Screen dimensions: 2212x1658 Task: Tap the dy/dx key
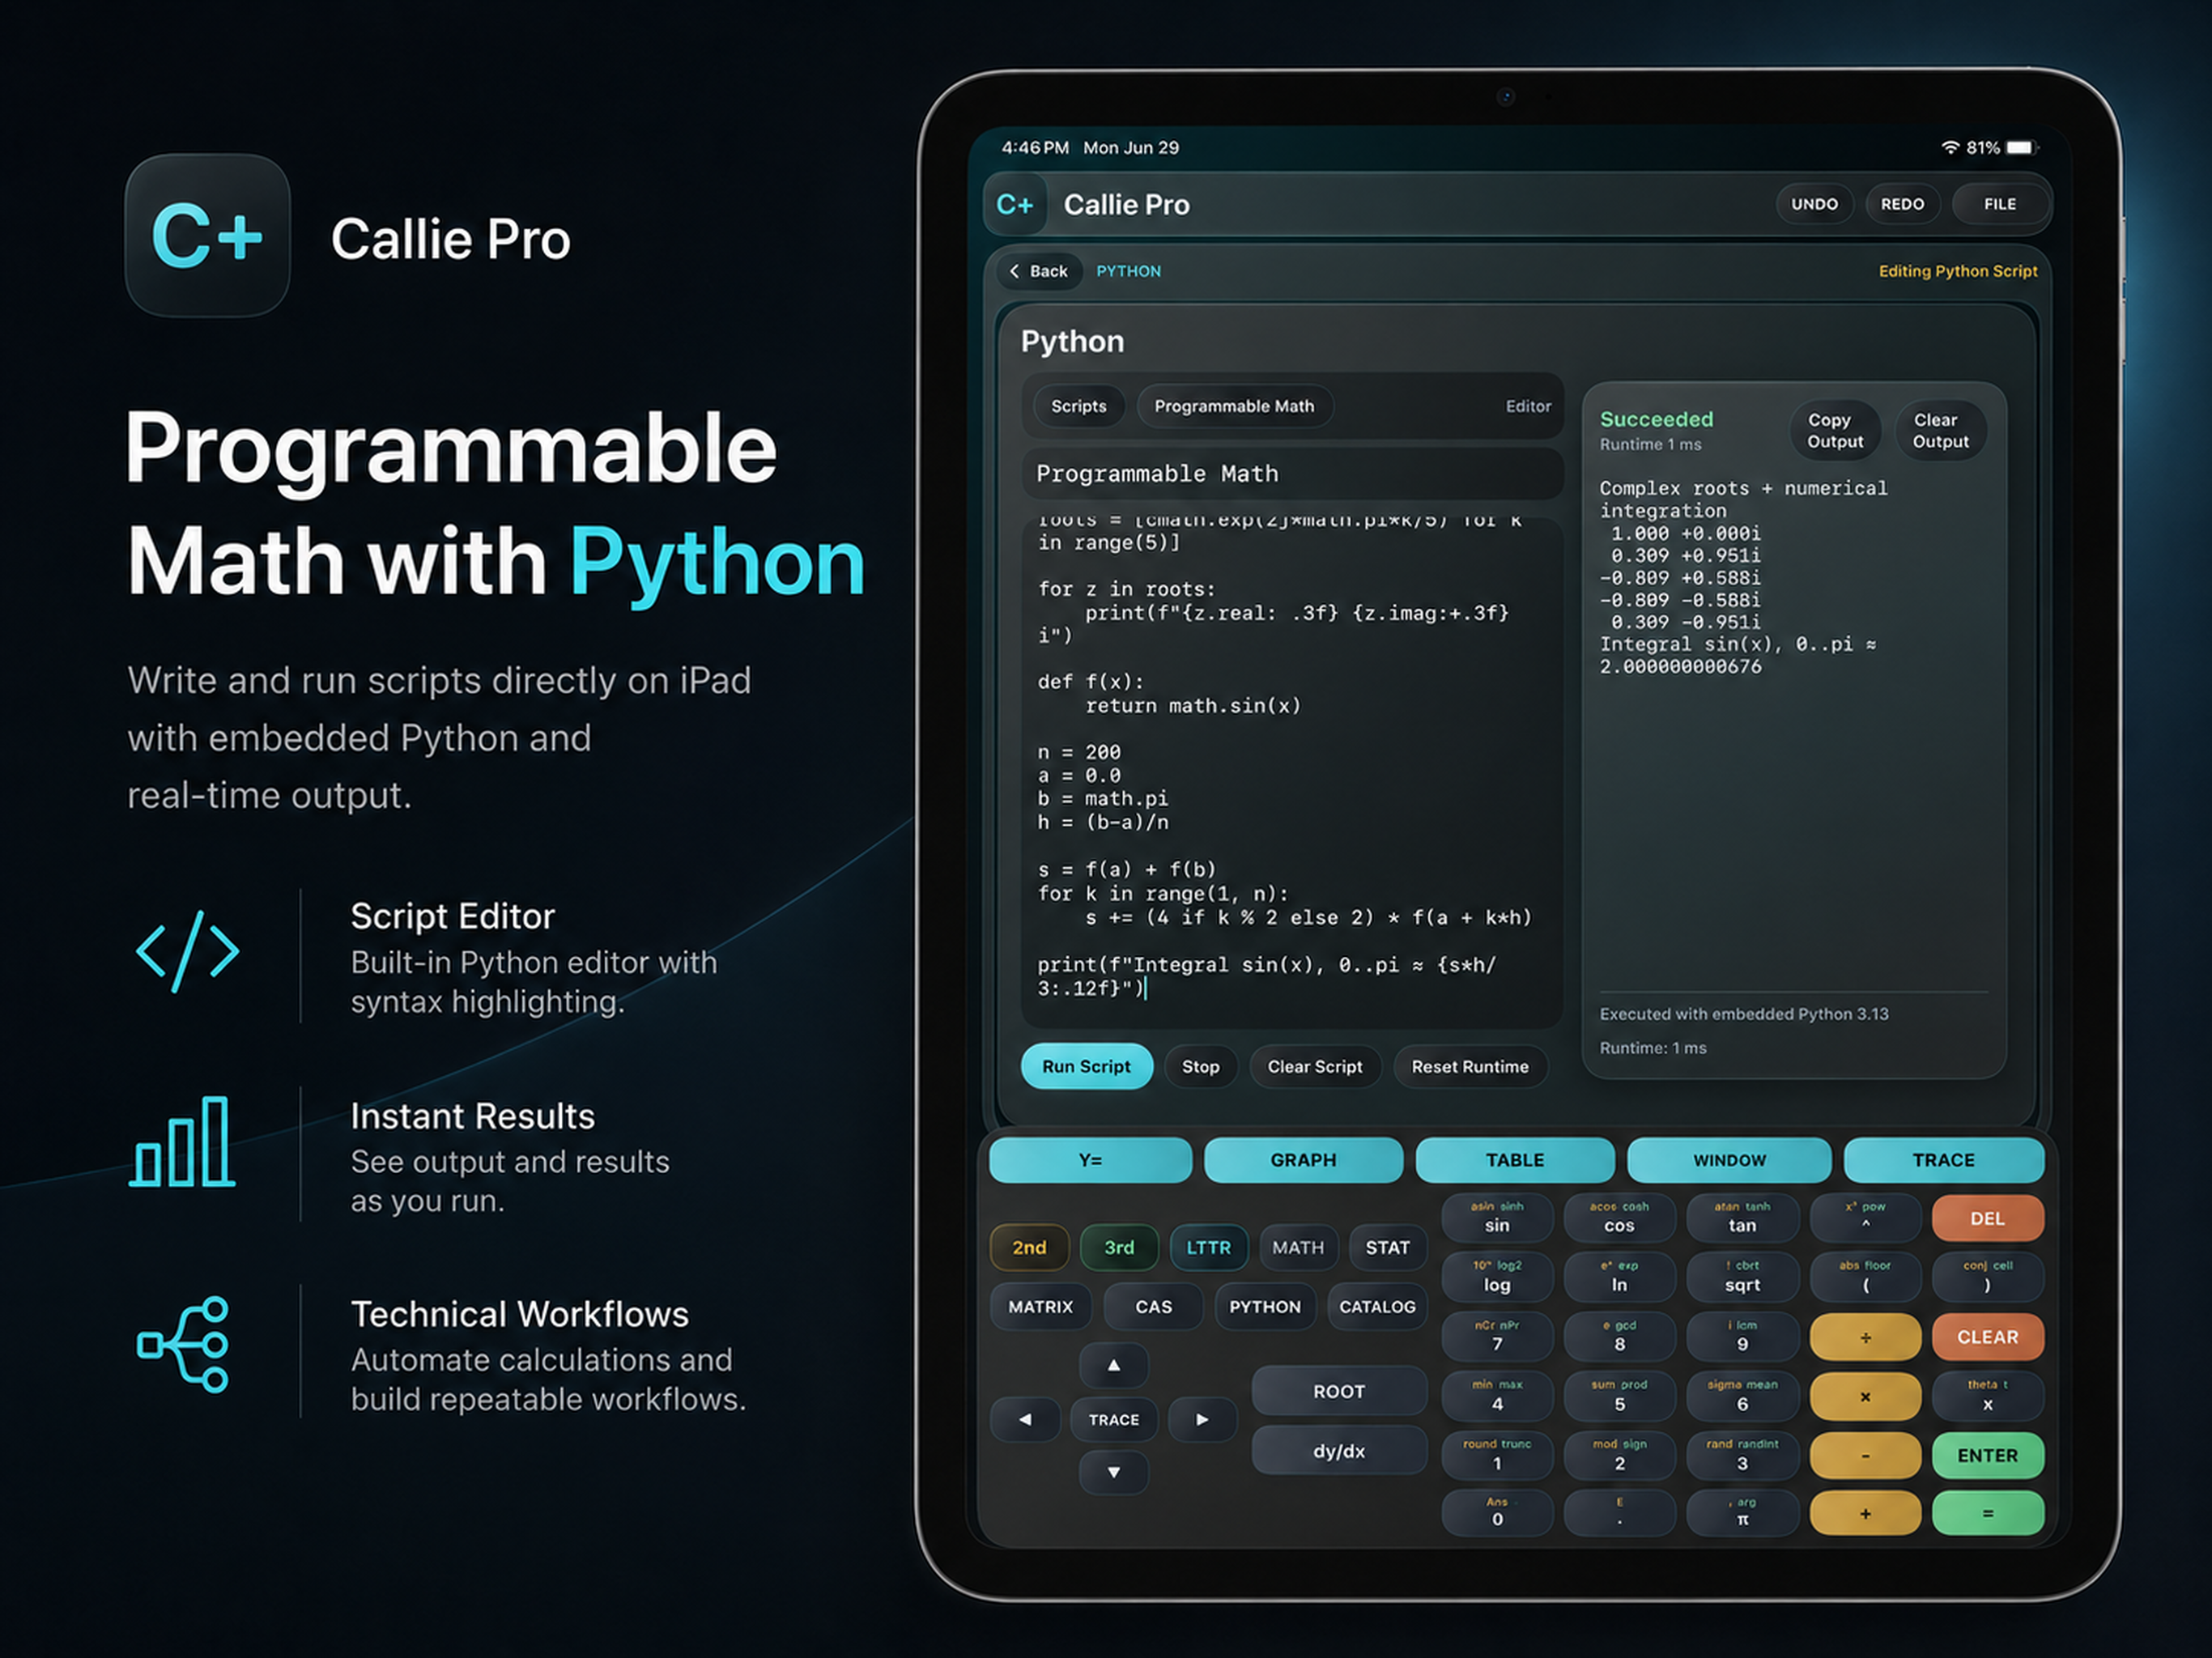(1339, 1450)
